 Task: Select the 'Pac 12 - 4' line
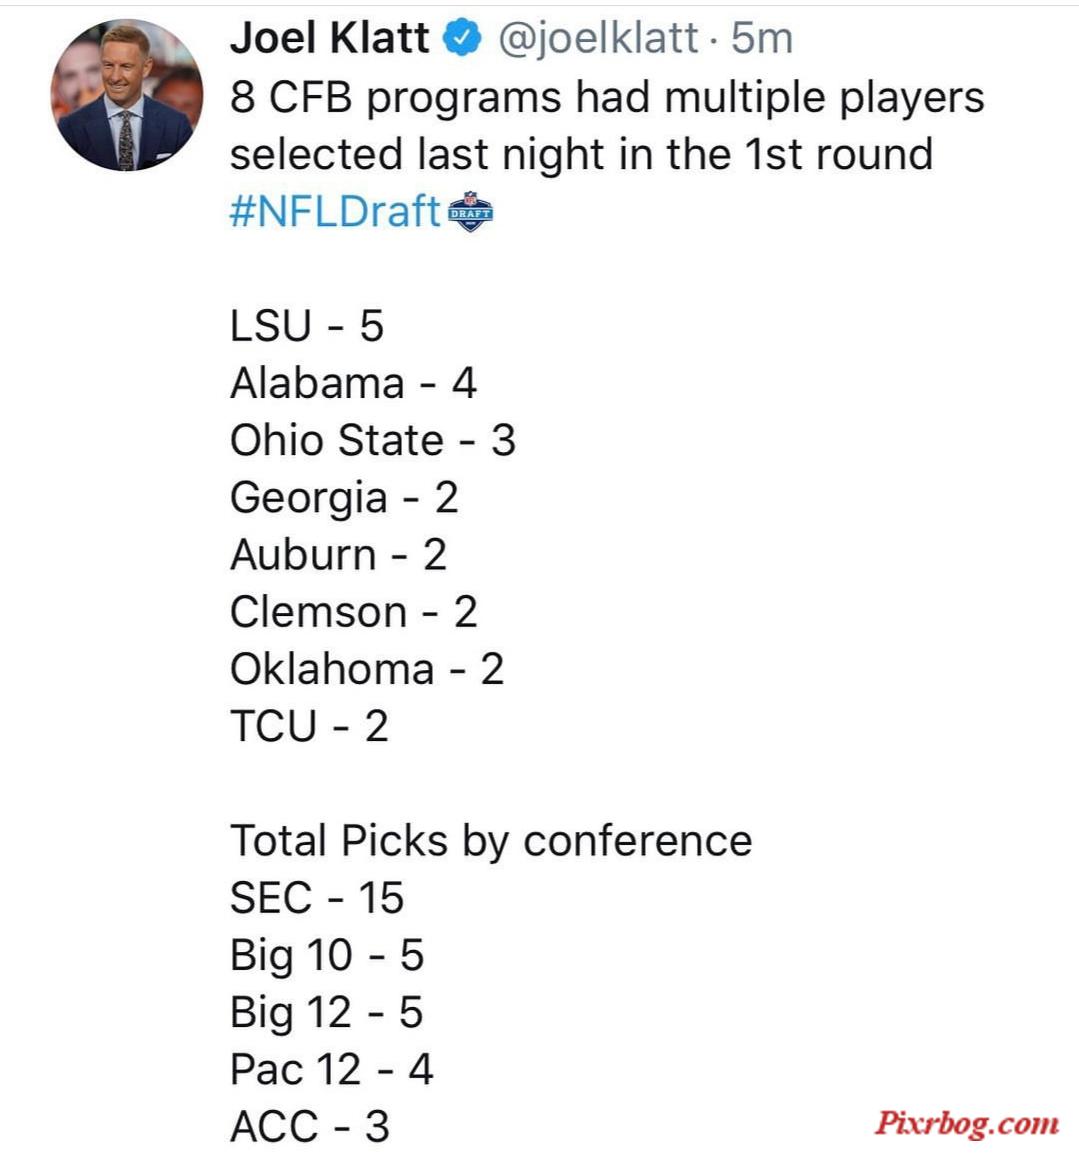click(332, 1070)
